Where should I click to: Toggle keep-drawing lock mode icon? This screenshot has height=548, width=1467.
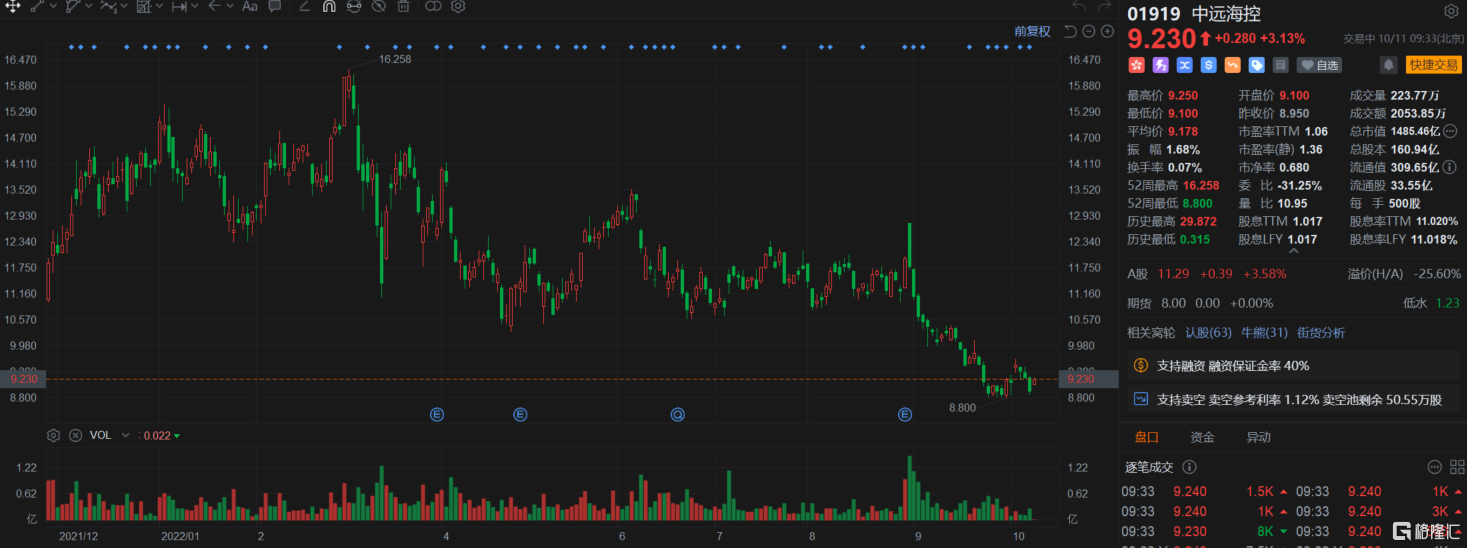(x=354, y=6)
